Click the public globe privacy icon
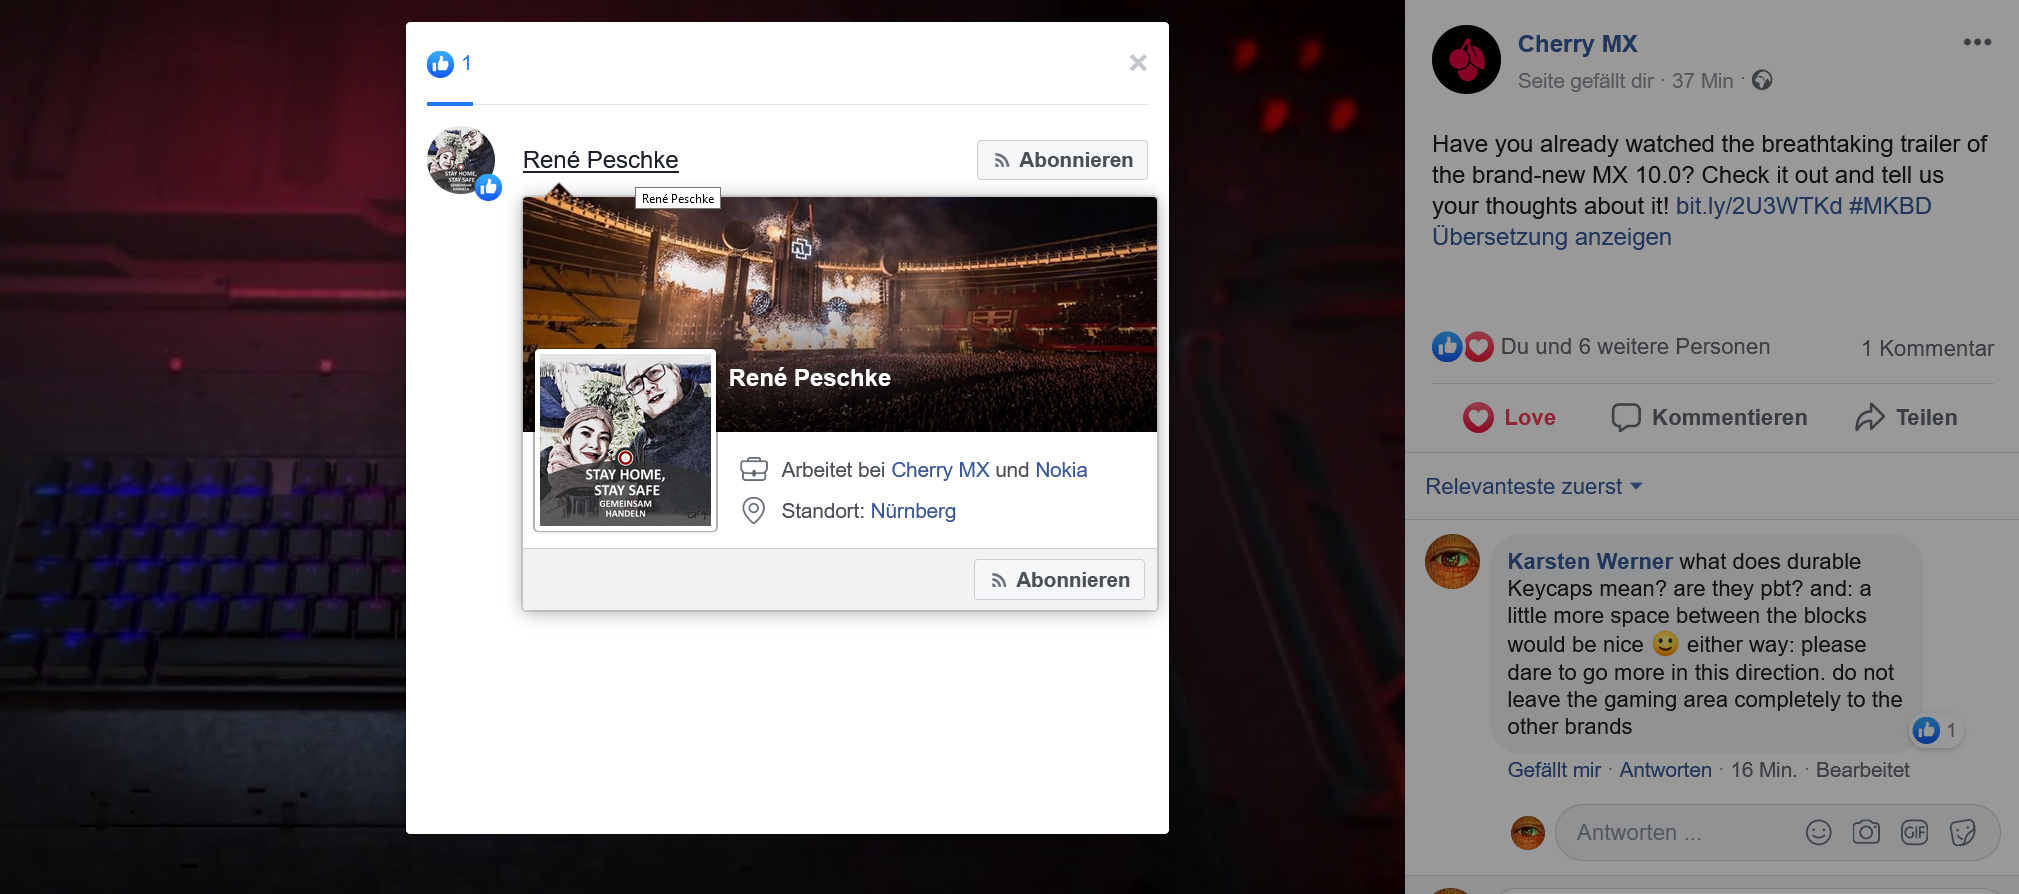This screenshot has width=2019, height=894. [1762, 80]
